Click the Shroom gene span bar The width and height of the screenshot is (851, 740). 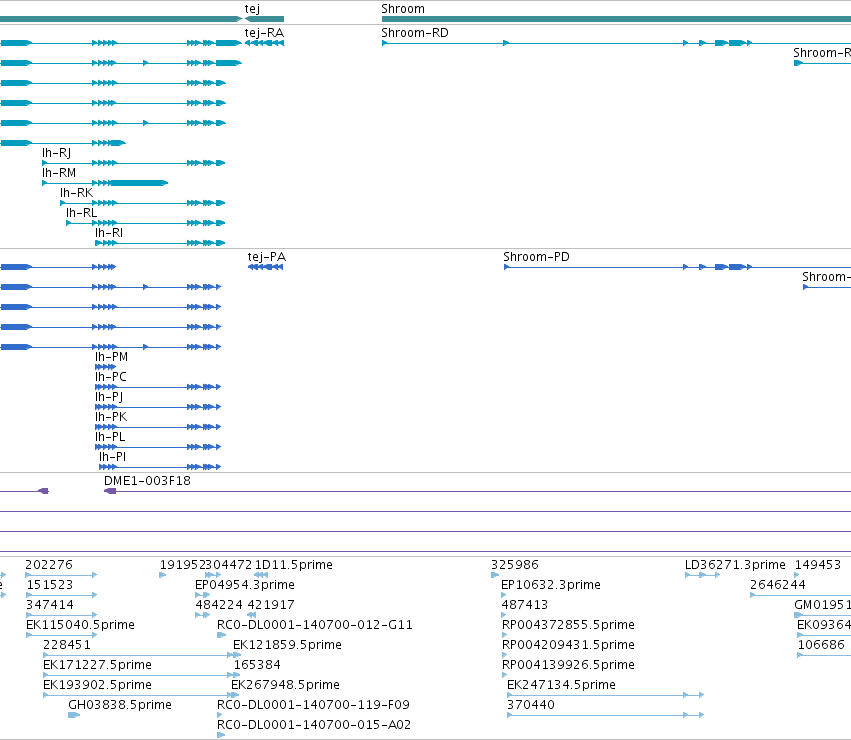point(616,20)
